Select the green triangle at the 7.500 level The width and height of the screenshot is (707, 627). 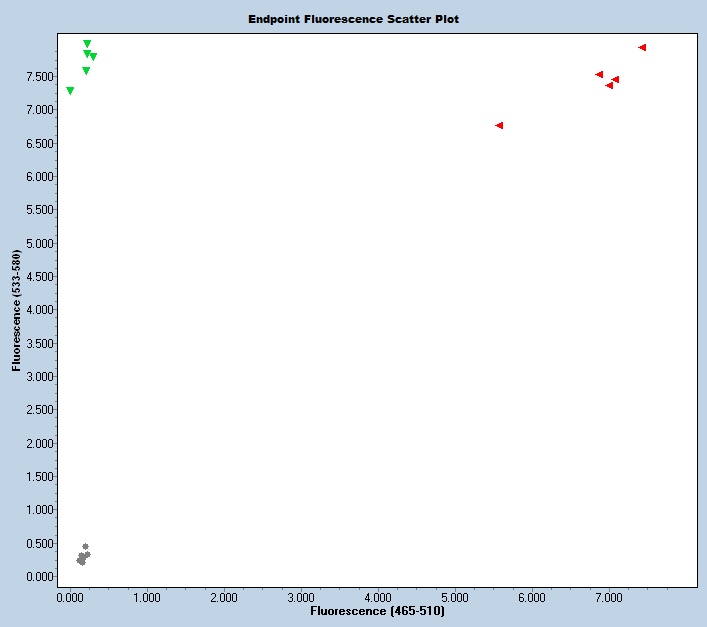(x=86, y=71)
